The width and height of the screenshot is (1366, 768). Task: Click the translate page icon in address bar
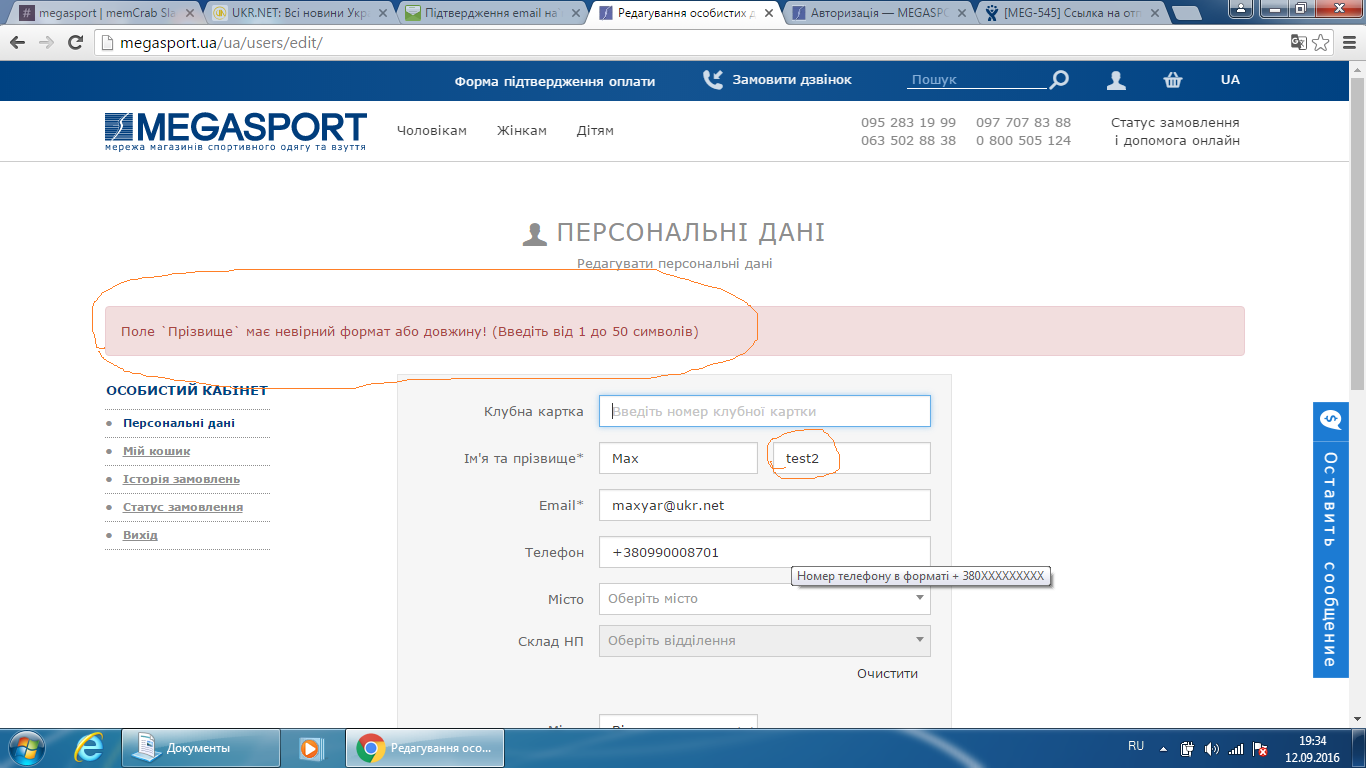tap(1298, 43)
